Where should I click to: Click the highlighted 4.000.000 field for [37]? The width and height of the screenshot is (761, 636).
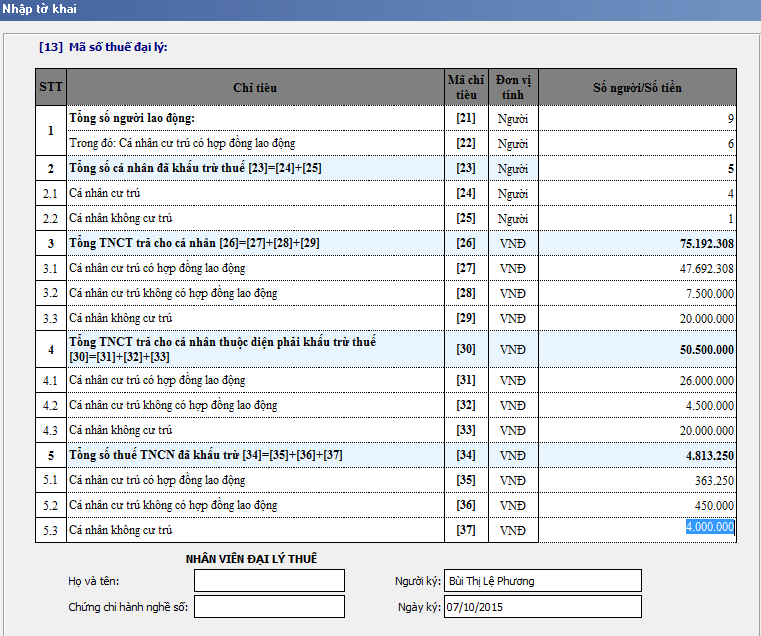coord(709,528)
